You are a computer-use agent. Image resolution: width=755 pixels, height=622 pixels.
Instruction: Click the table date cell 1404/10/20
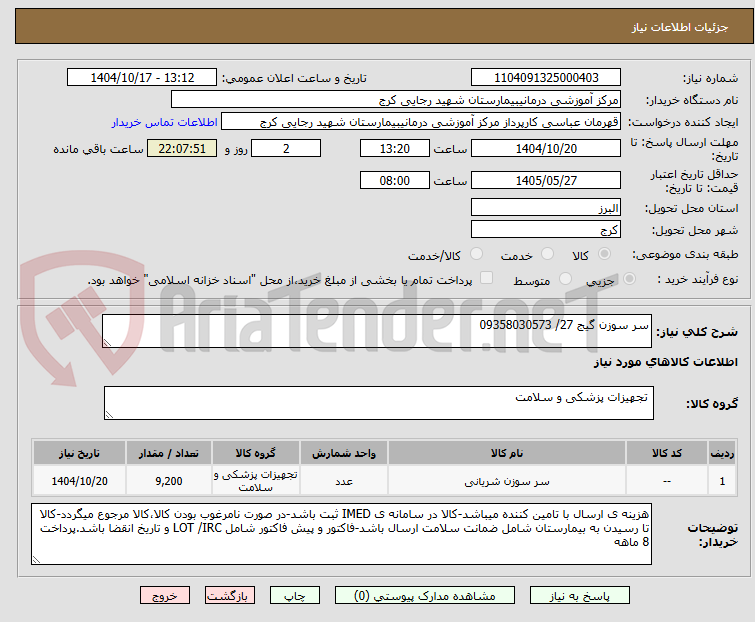tap(79, 481)
